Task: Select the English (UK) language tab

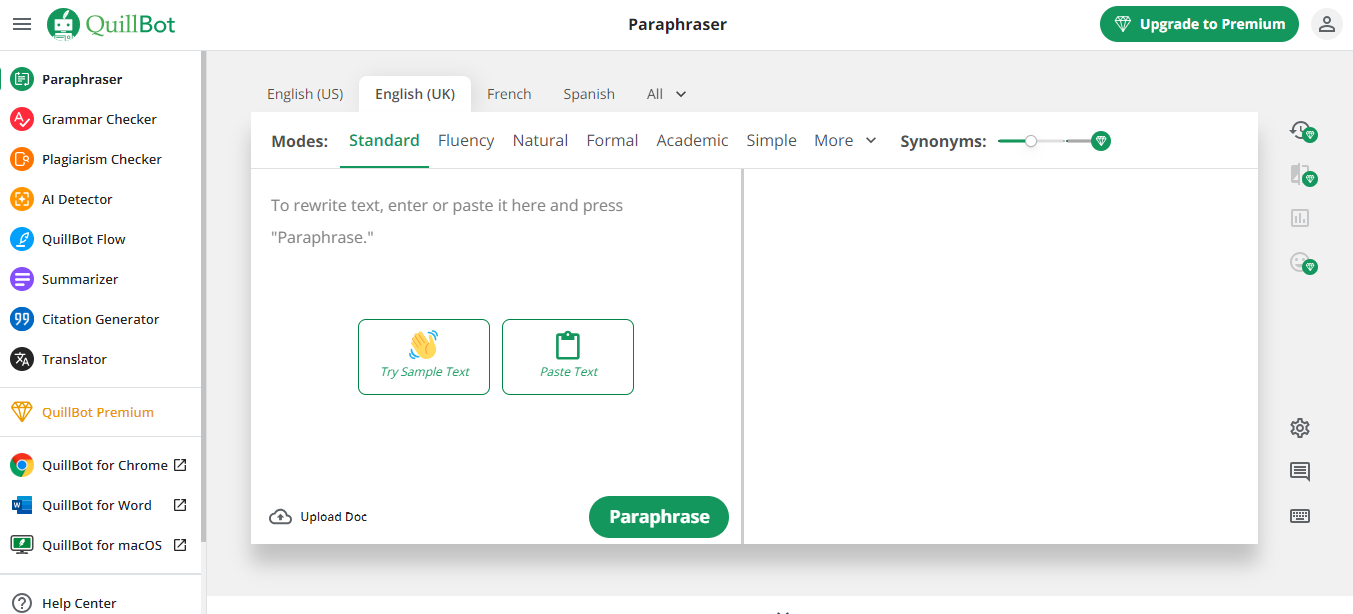Action: [415, 94]
